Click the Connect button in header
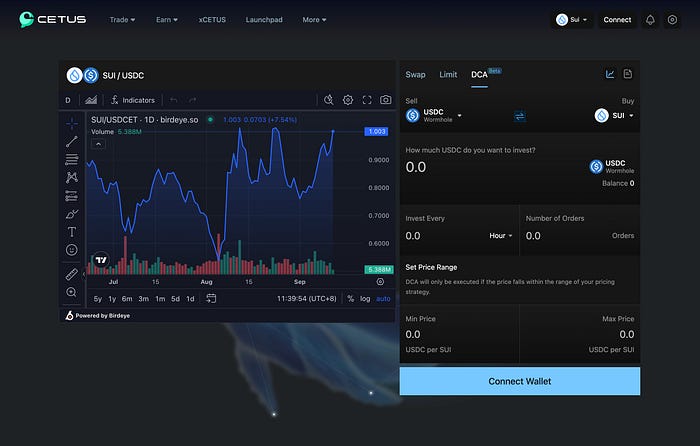The width and height of the screenshot is (700, 446). coord(617,20)
